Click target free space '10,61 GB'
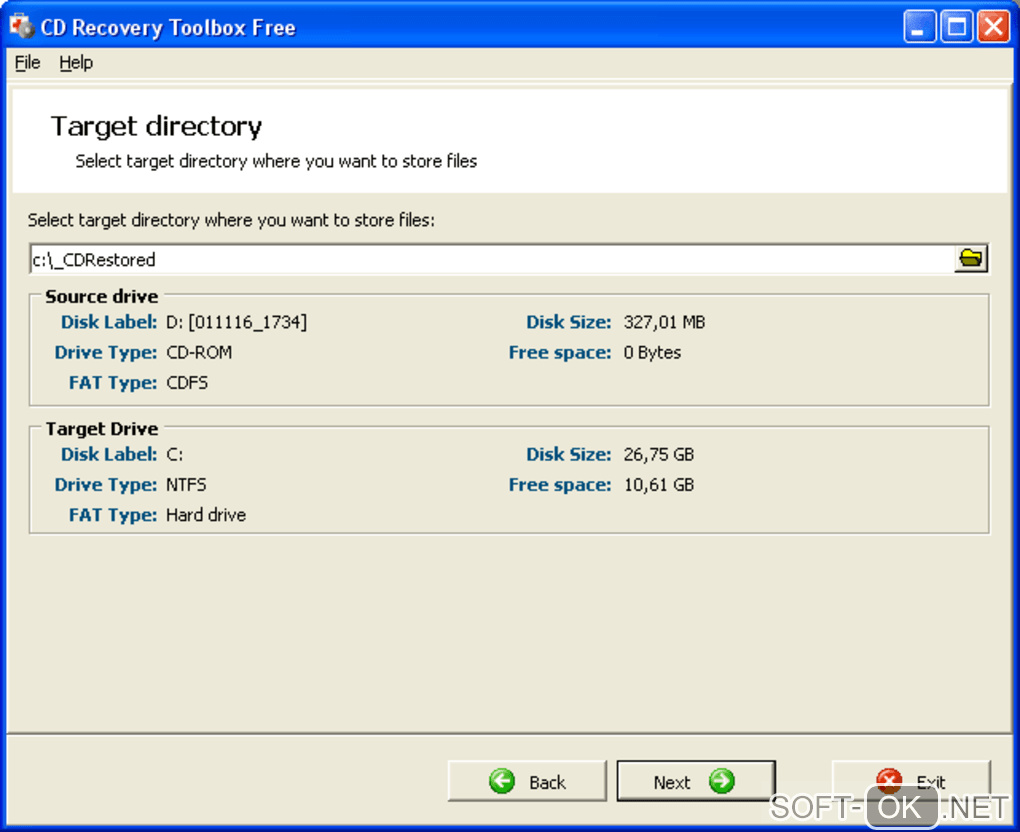The width and height of the screenshot is (1020, 832). click(659, 485)
